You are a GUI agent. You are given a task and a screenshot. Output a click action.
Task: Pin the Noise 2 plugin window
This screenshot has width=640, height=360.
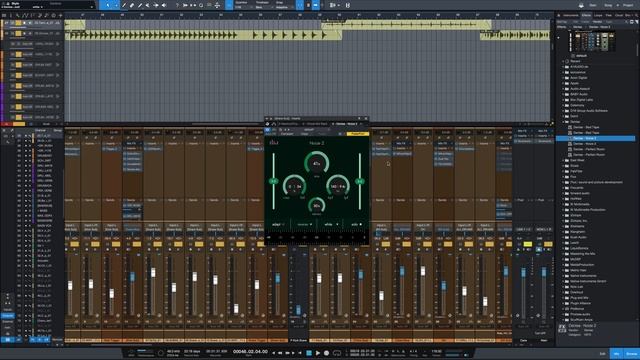click(360, 118)
